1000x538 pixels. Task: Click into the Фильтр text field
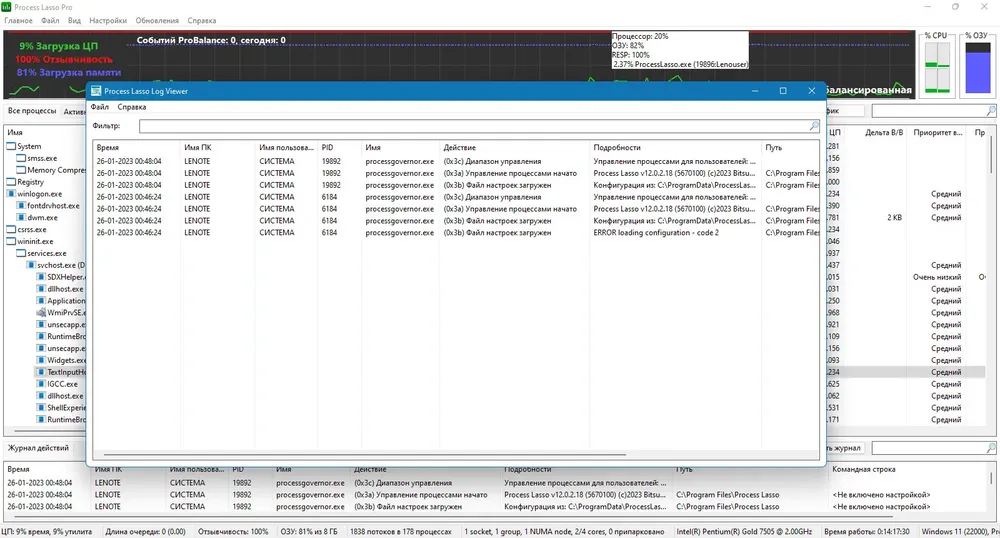[x=470, y=127]
